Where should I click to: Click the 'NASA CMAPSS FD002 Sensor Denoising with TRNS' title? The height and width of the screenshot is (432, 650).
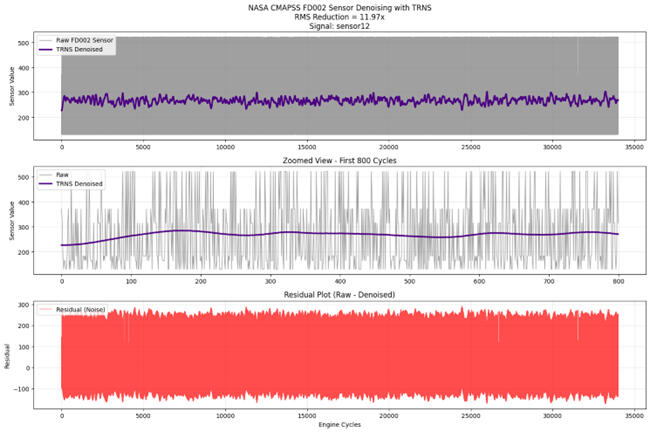click(x=340, y=7)
